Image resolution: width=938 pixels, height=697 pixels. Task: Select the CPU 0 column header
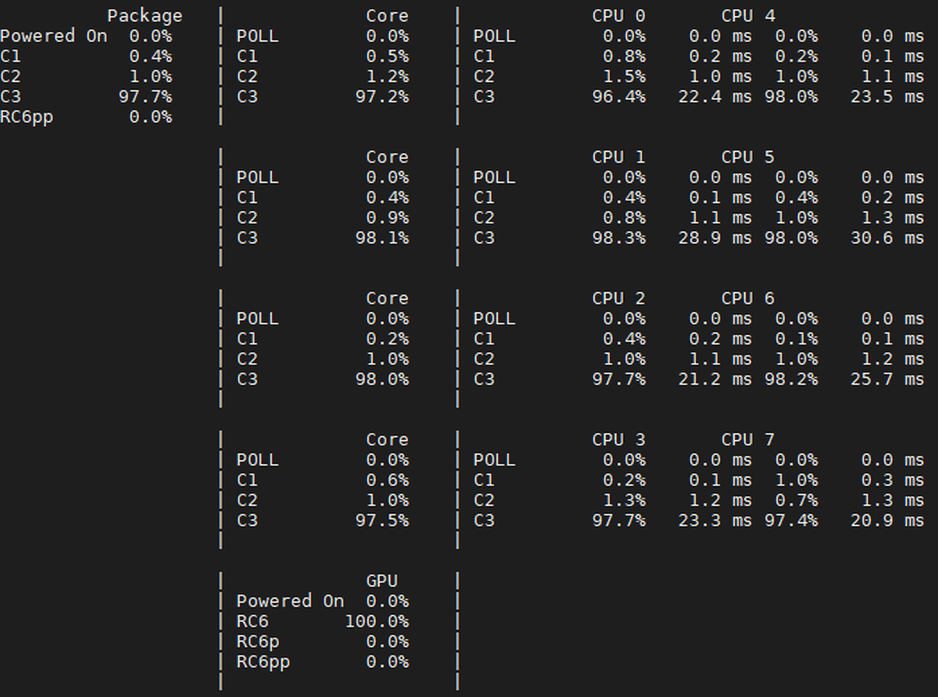point(619,16)
